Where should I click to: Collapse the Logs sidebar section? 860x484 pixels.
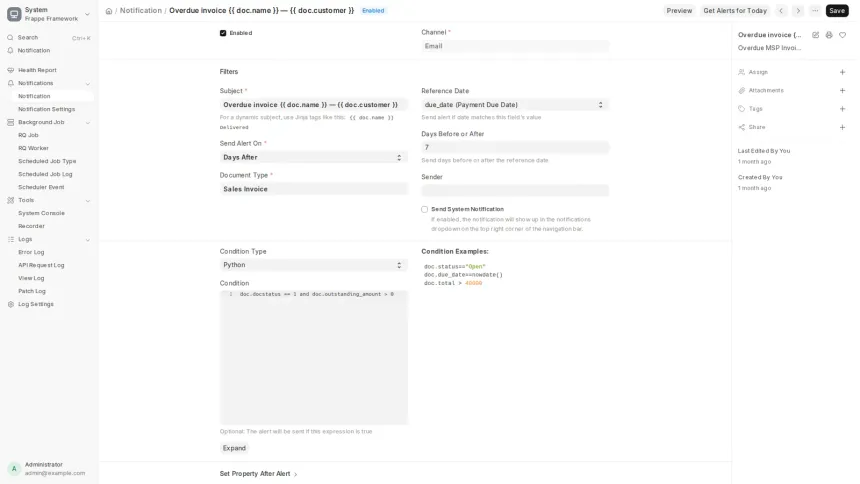88,239
